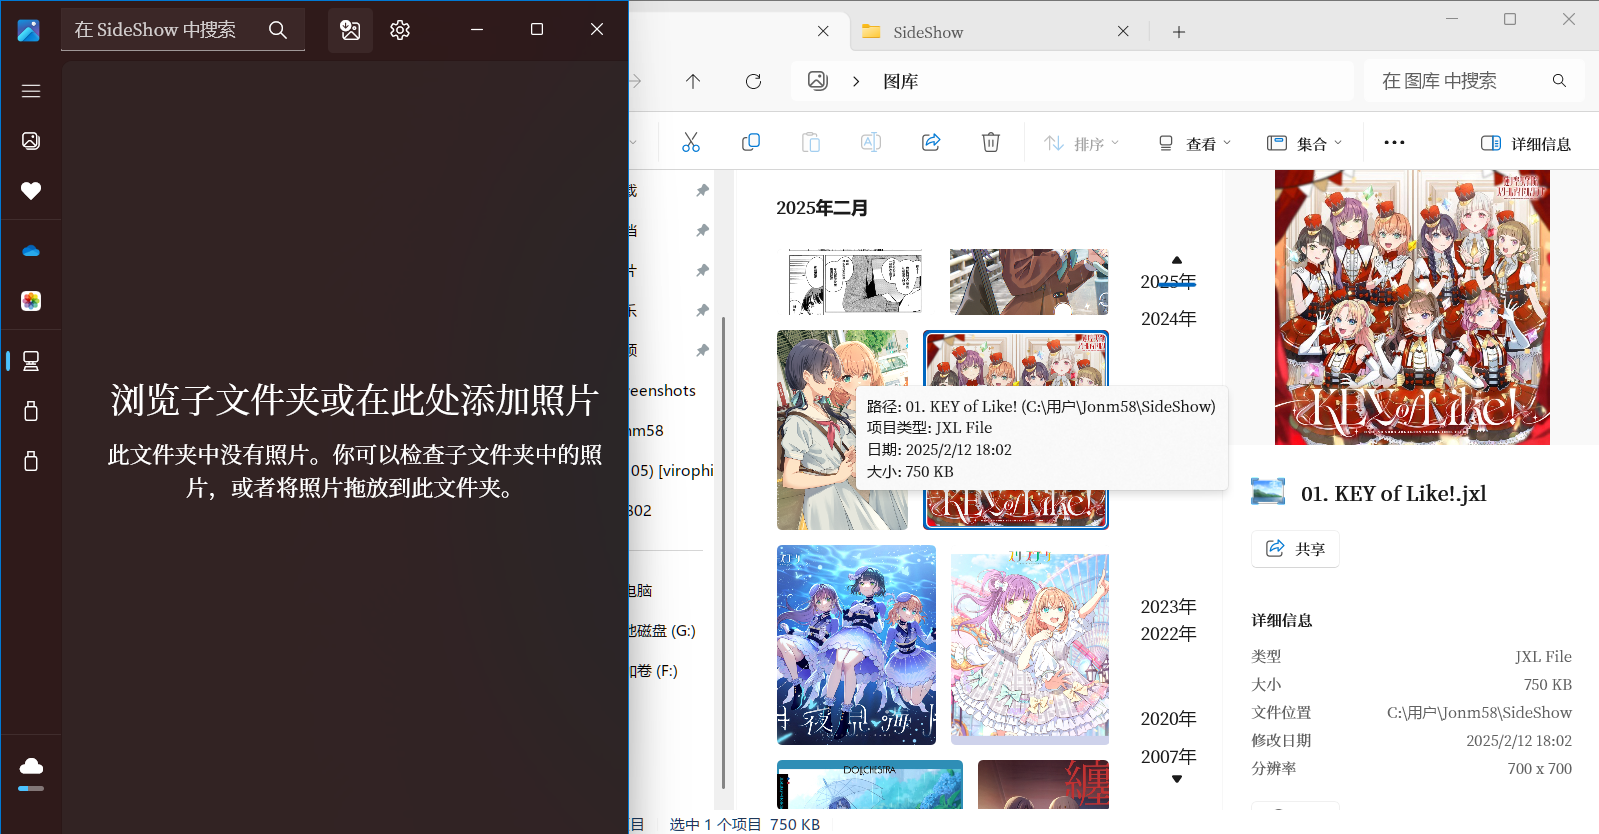The width and height of the screenshot is (1599, 834).
Task: Click first pin icon in navigation pane
Action: [x=702, y=191]
